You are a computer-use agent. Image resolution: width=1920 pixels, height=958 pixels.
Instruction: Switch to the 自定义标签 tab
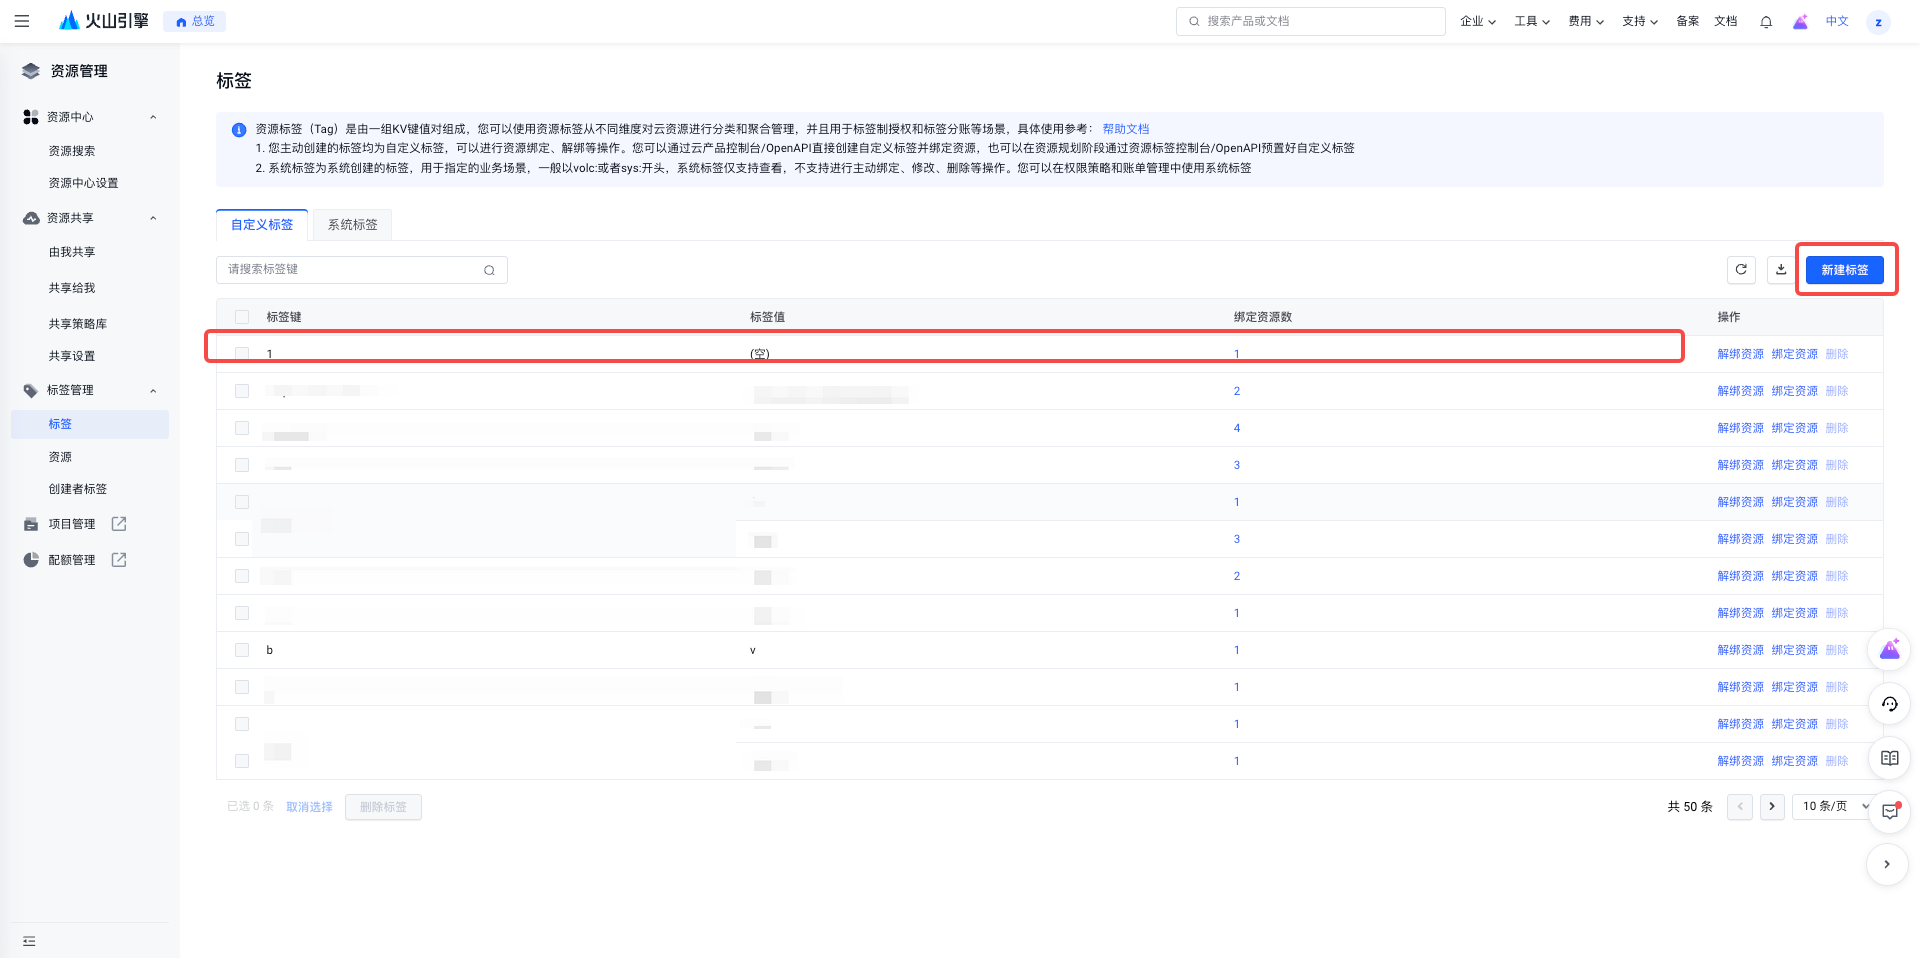[x=262, y=225]
